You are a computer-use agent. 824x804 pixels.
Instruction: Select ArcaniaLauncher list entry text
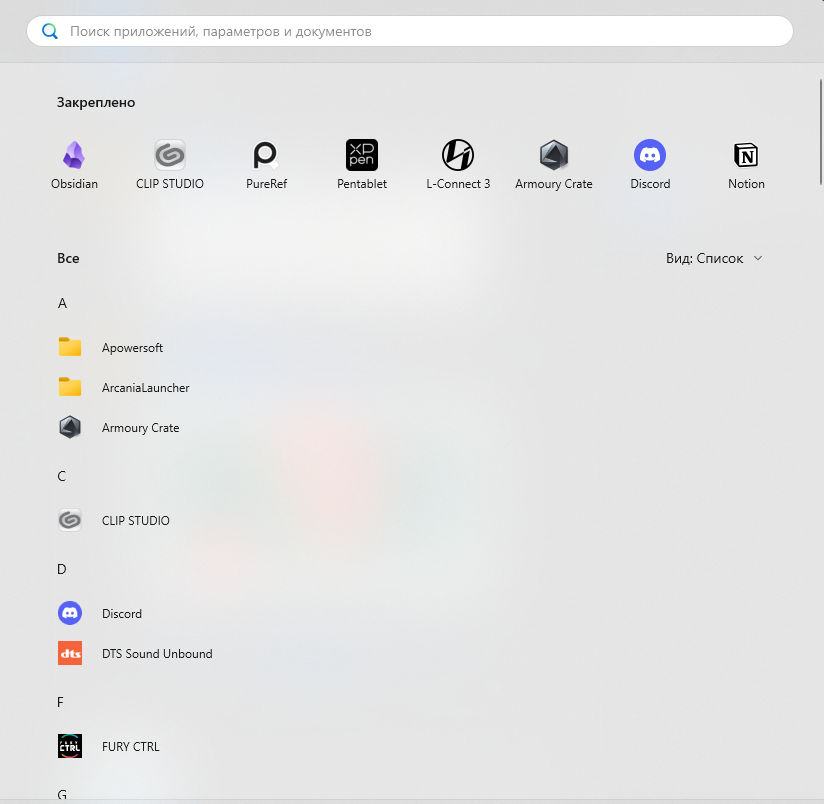pyautogui.click(x=146, y=388)
